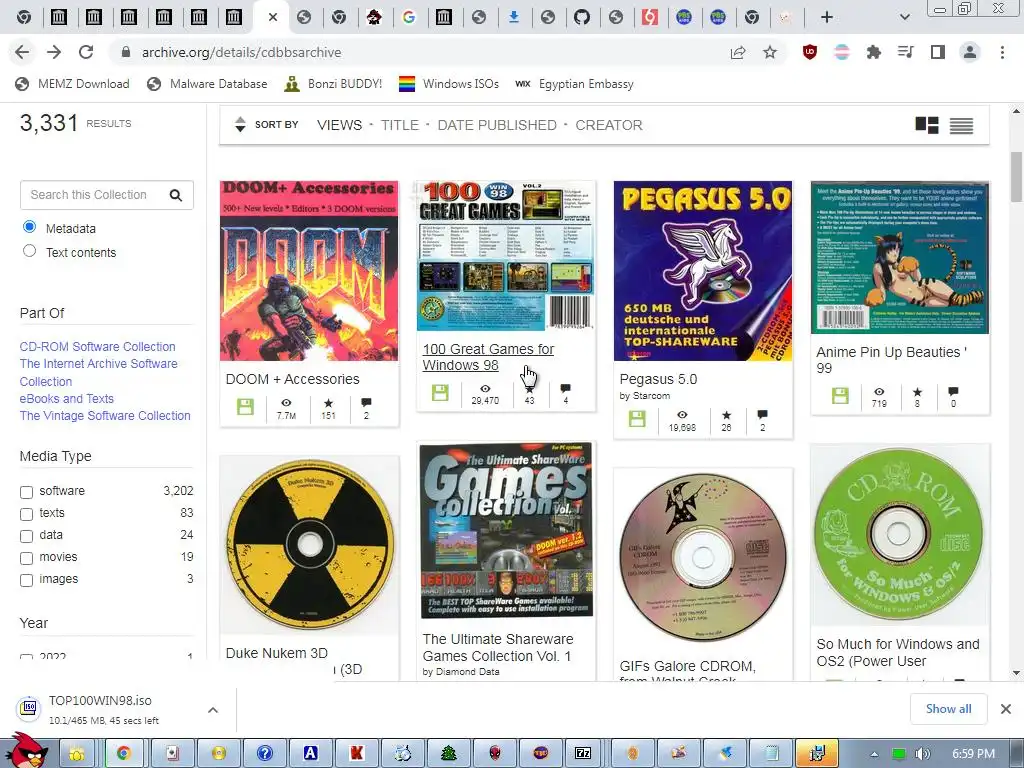This screenshot has height=768, width=1024.
Task: Open TOP100WIN98.iso download options chevron
Action: point(213,709)
